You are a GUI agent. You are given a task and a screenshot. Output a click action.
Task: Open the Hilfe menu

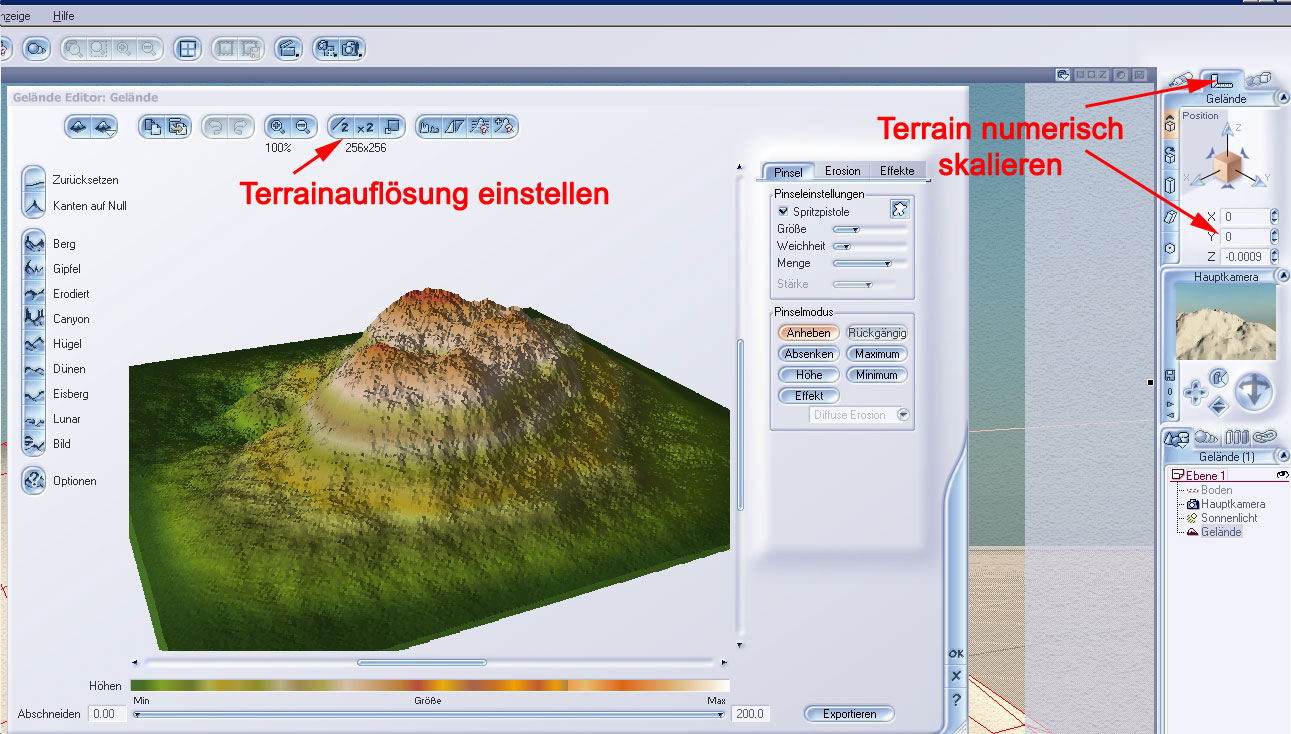(64, 16)
